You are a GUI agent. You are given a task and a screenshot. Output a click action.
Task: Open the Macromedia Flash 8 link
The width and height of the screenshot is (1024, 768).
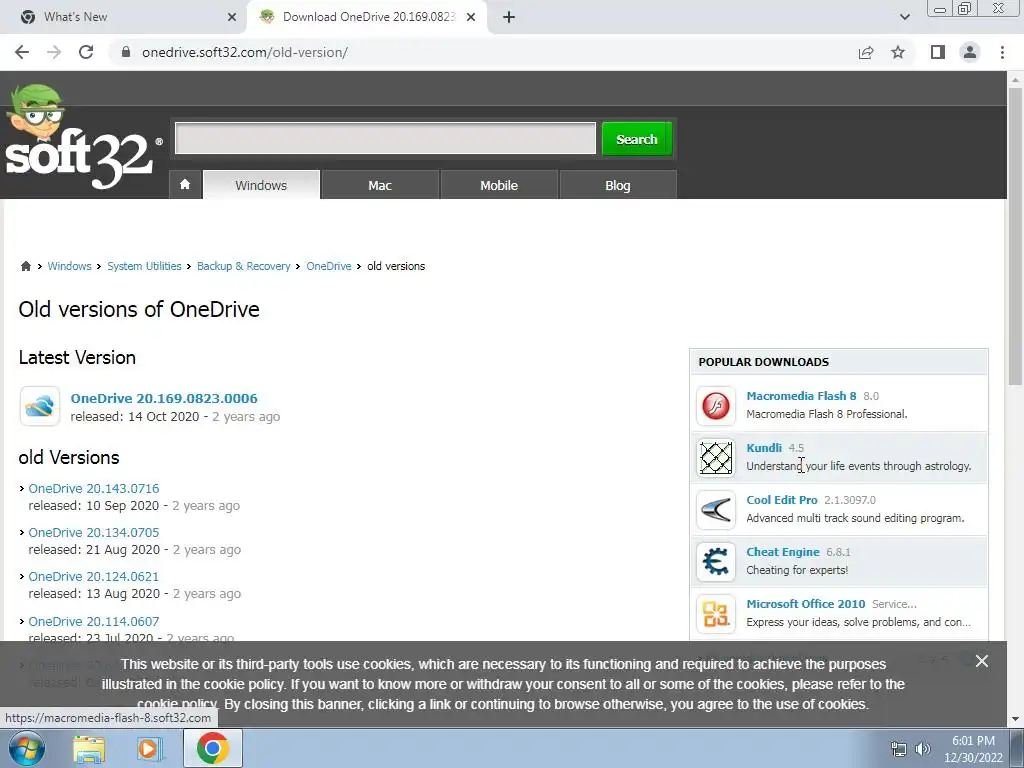[x=801, y=396]
